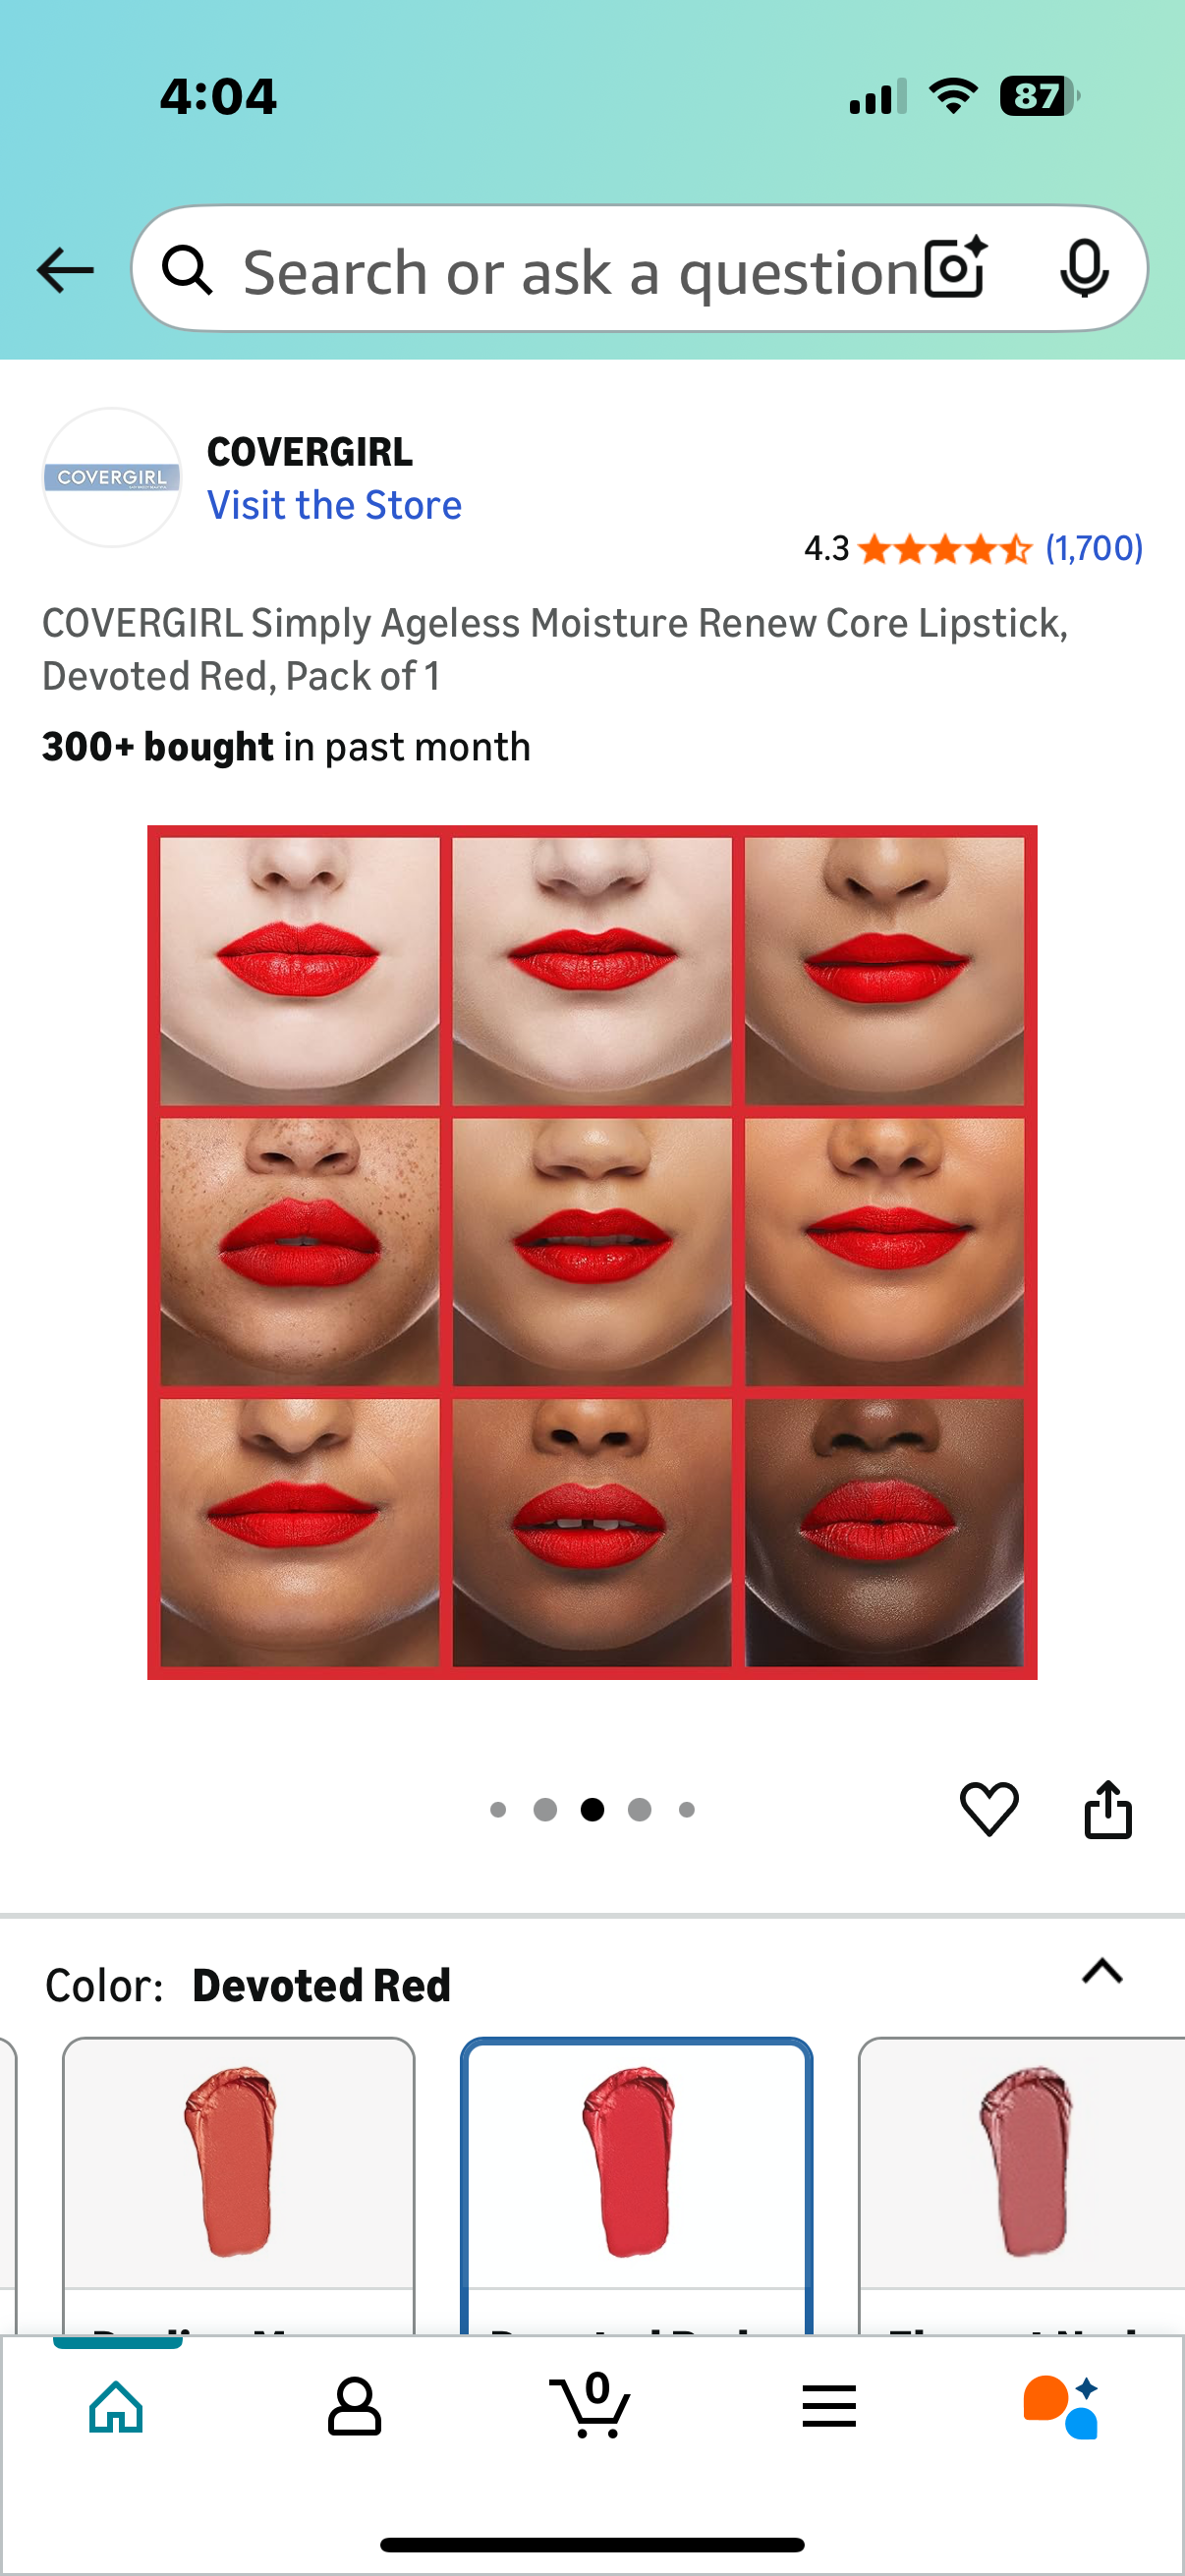Add item to wishlist with heart icon
This screenshot has height=2576, width=1185.
pos(989,1809)
